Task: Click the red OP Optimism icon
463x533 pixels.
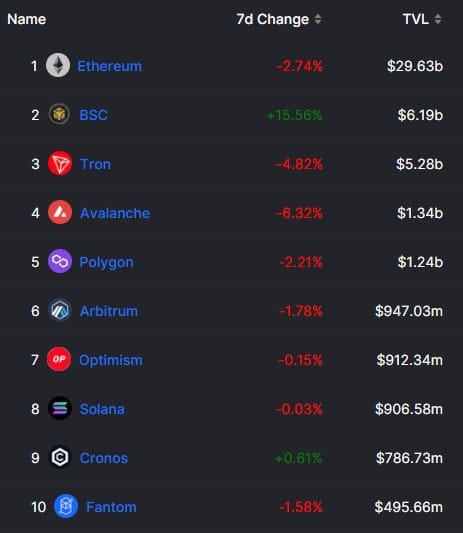Action: click(59, 359)
